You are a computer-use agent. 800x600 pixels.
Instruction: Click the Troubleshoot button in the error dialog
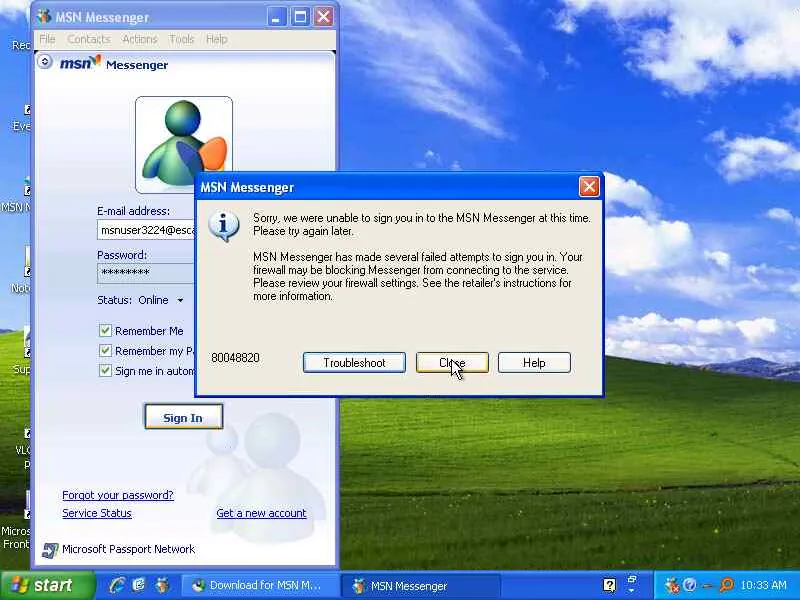pos(354,363)
